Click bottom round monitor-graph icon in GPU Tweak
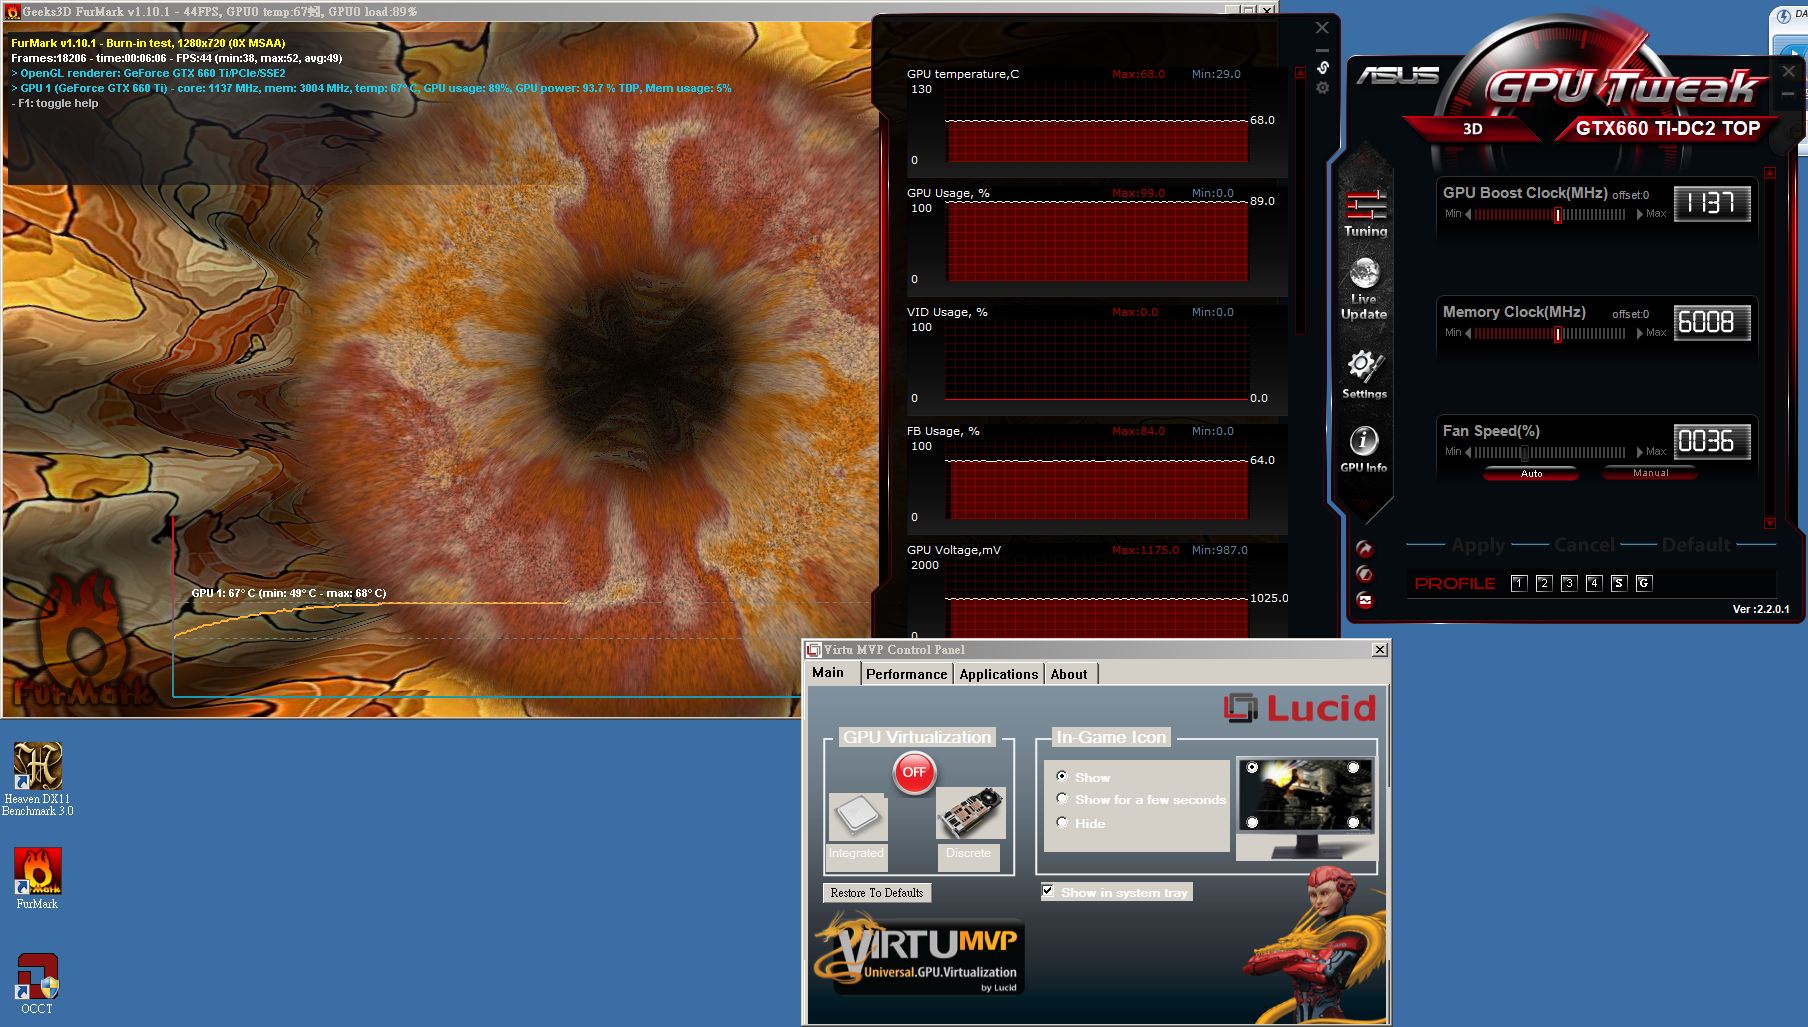 [x=1365, y=600]
